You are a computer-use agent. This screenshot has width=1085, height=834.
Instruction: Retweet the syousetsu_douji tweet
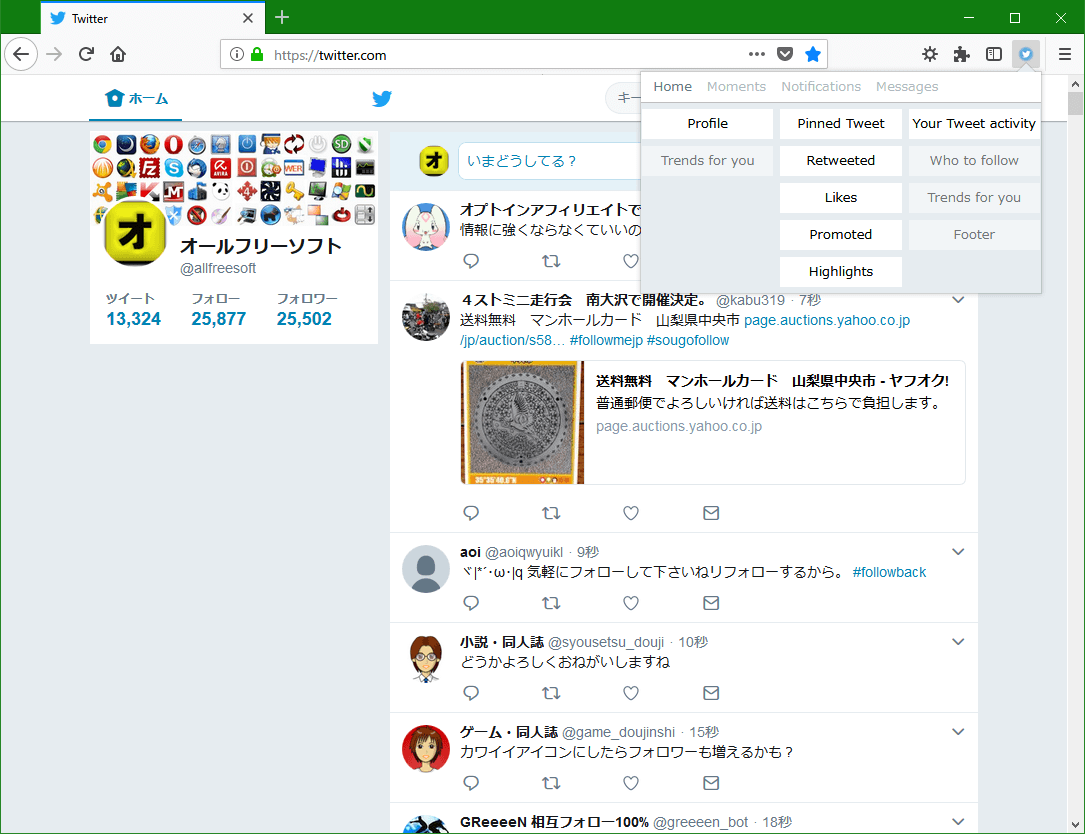(x=551, y=693)
